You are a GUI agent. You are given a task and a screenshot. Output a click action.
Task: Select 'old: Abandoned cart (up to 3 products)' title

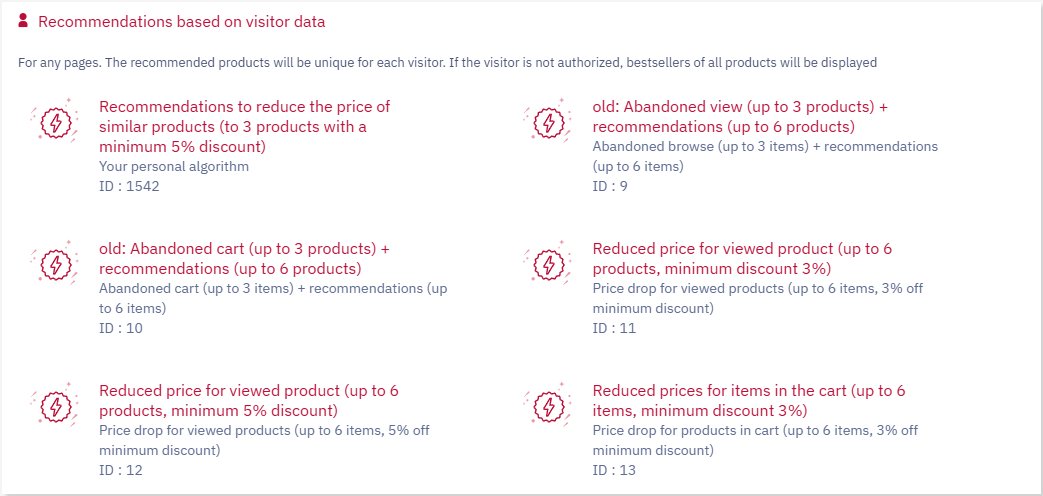[244, 259]
